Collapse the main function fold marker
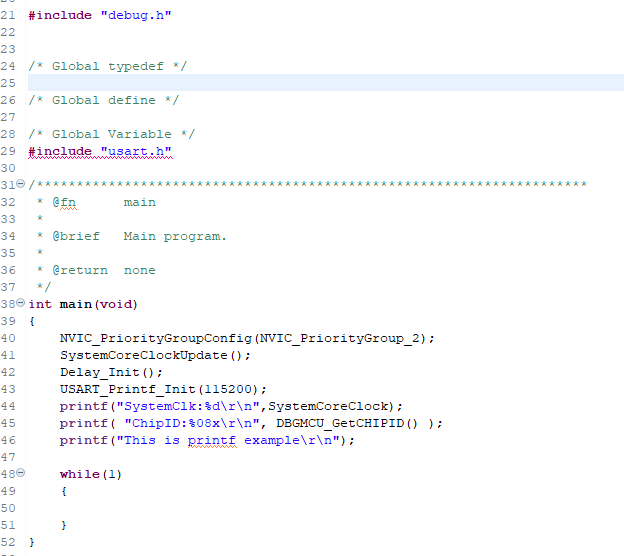The image size is (624, 556). (x=21, y=304)
